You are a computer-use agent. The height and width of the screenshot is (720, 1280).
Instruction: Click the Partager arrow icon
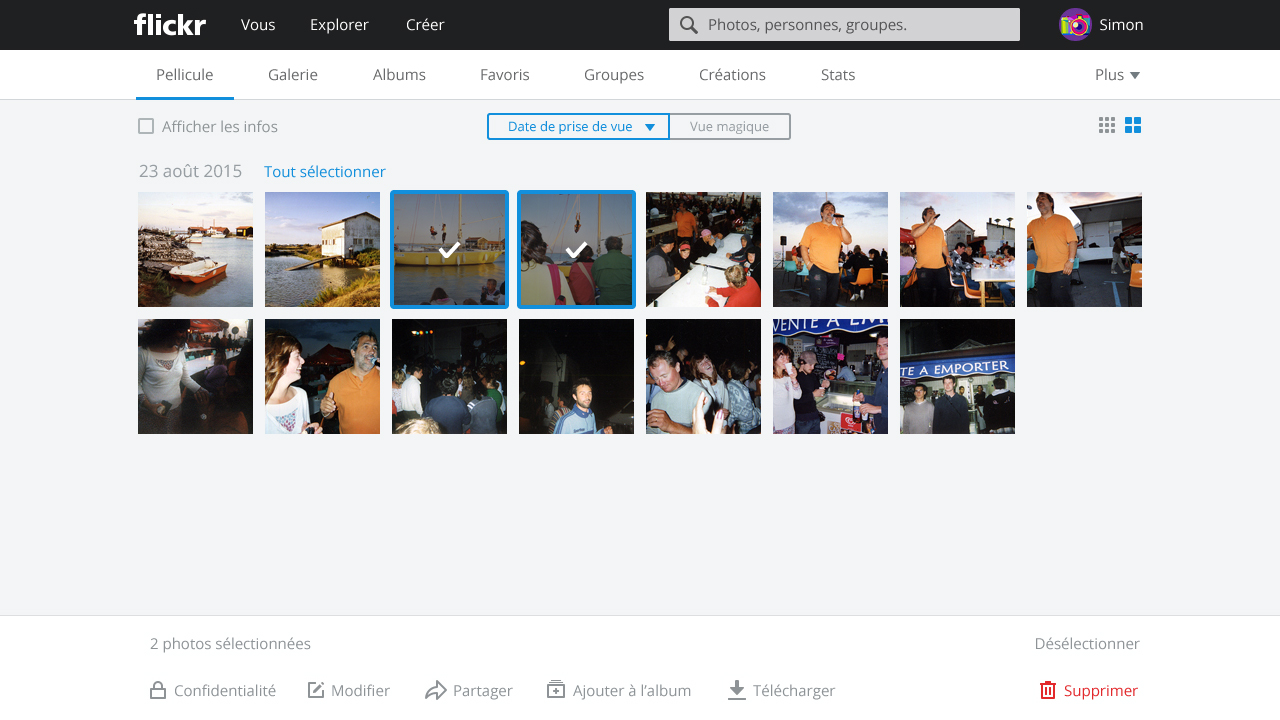(435, 690)
